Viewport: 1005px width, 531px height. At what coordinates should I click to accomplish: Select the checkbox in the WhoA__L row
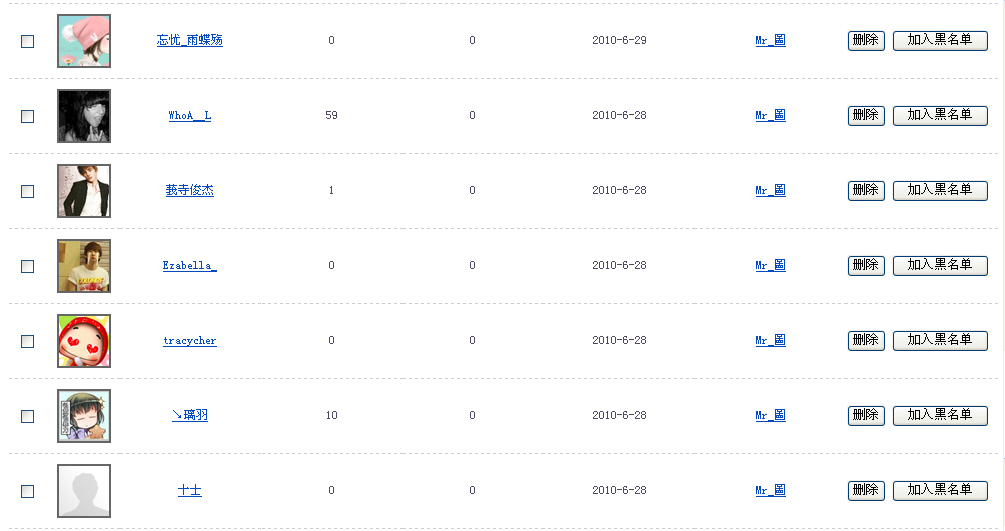tap(28, 116)
